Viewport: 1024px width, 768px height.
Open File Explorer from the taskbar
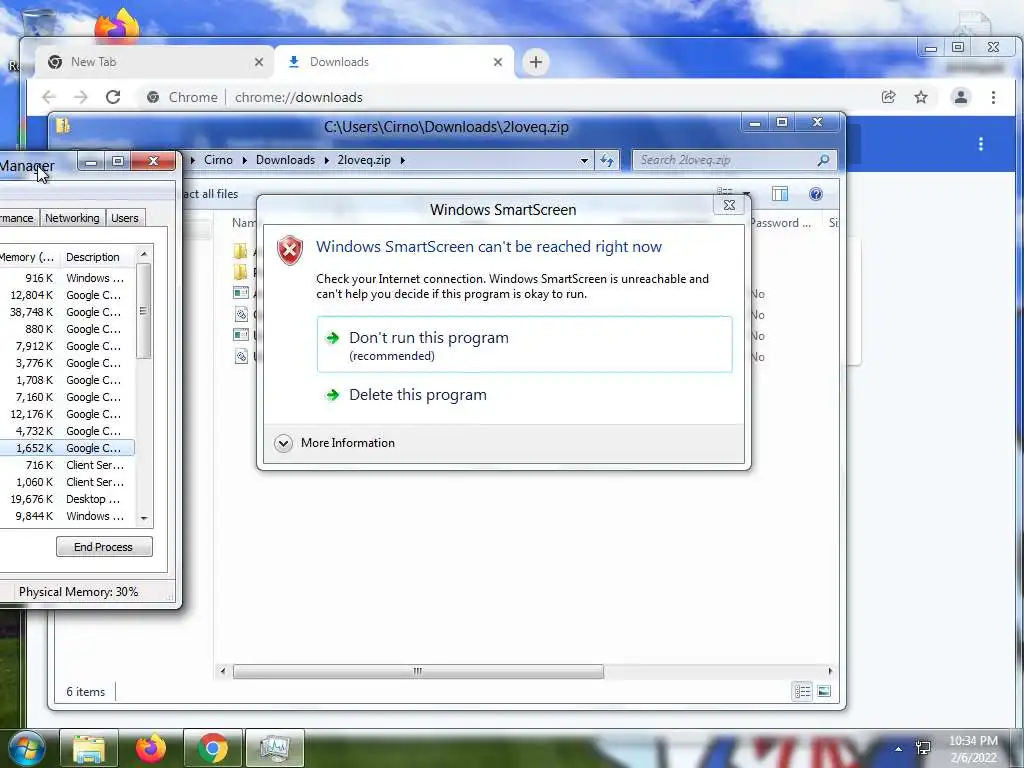89,748
